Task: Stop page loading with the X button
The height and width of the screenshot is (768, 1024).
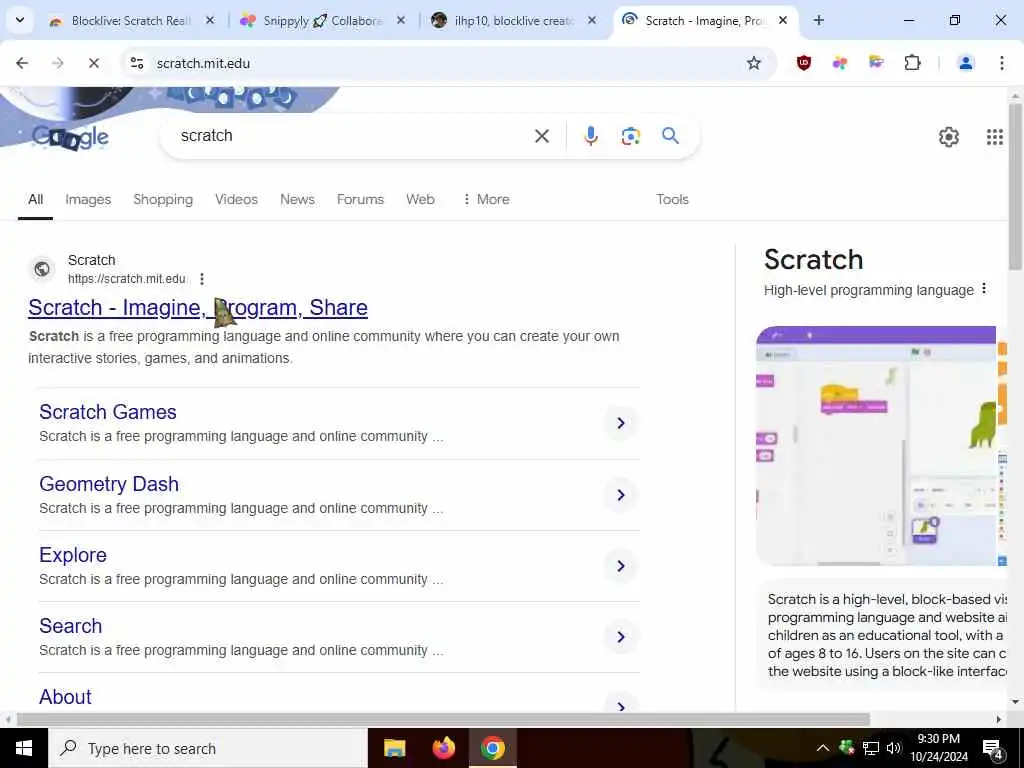Action: pos(93,63)
